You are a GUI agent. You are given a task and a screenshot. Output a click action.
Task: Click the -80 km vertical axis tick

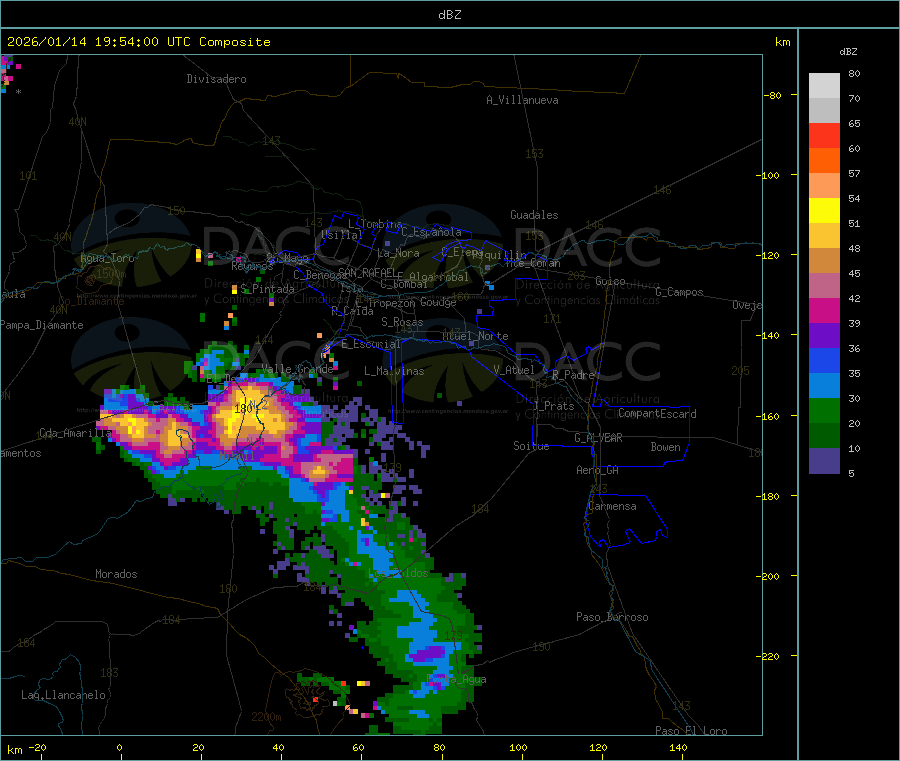(x=773, y=95)
